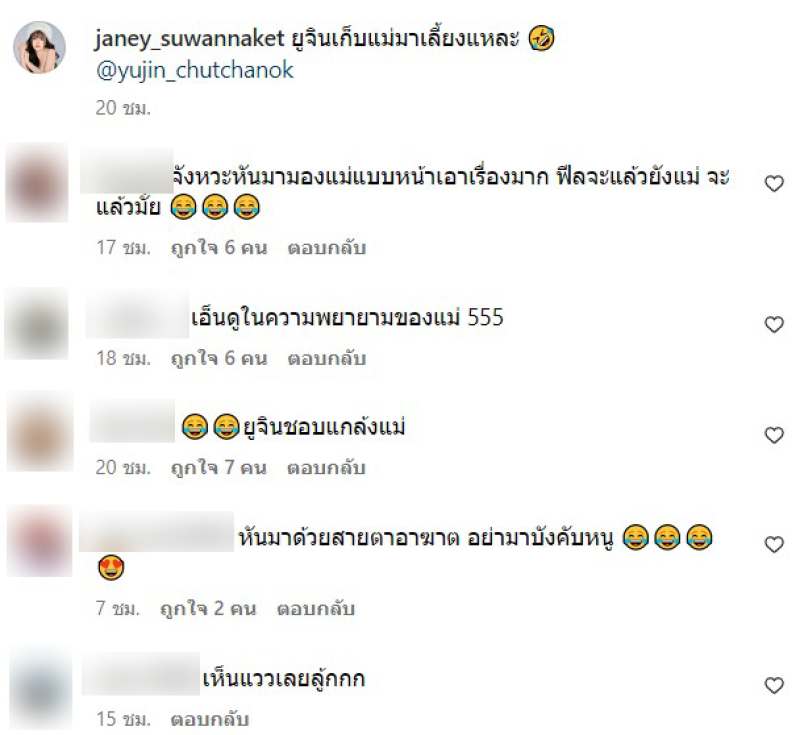
Task: Heart the เห็นแววเลยลูกกก comment
Action: point(774,685)
